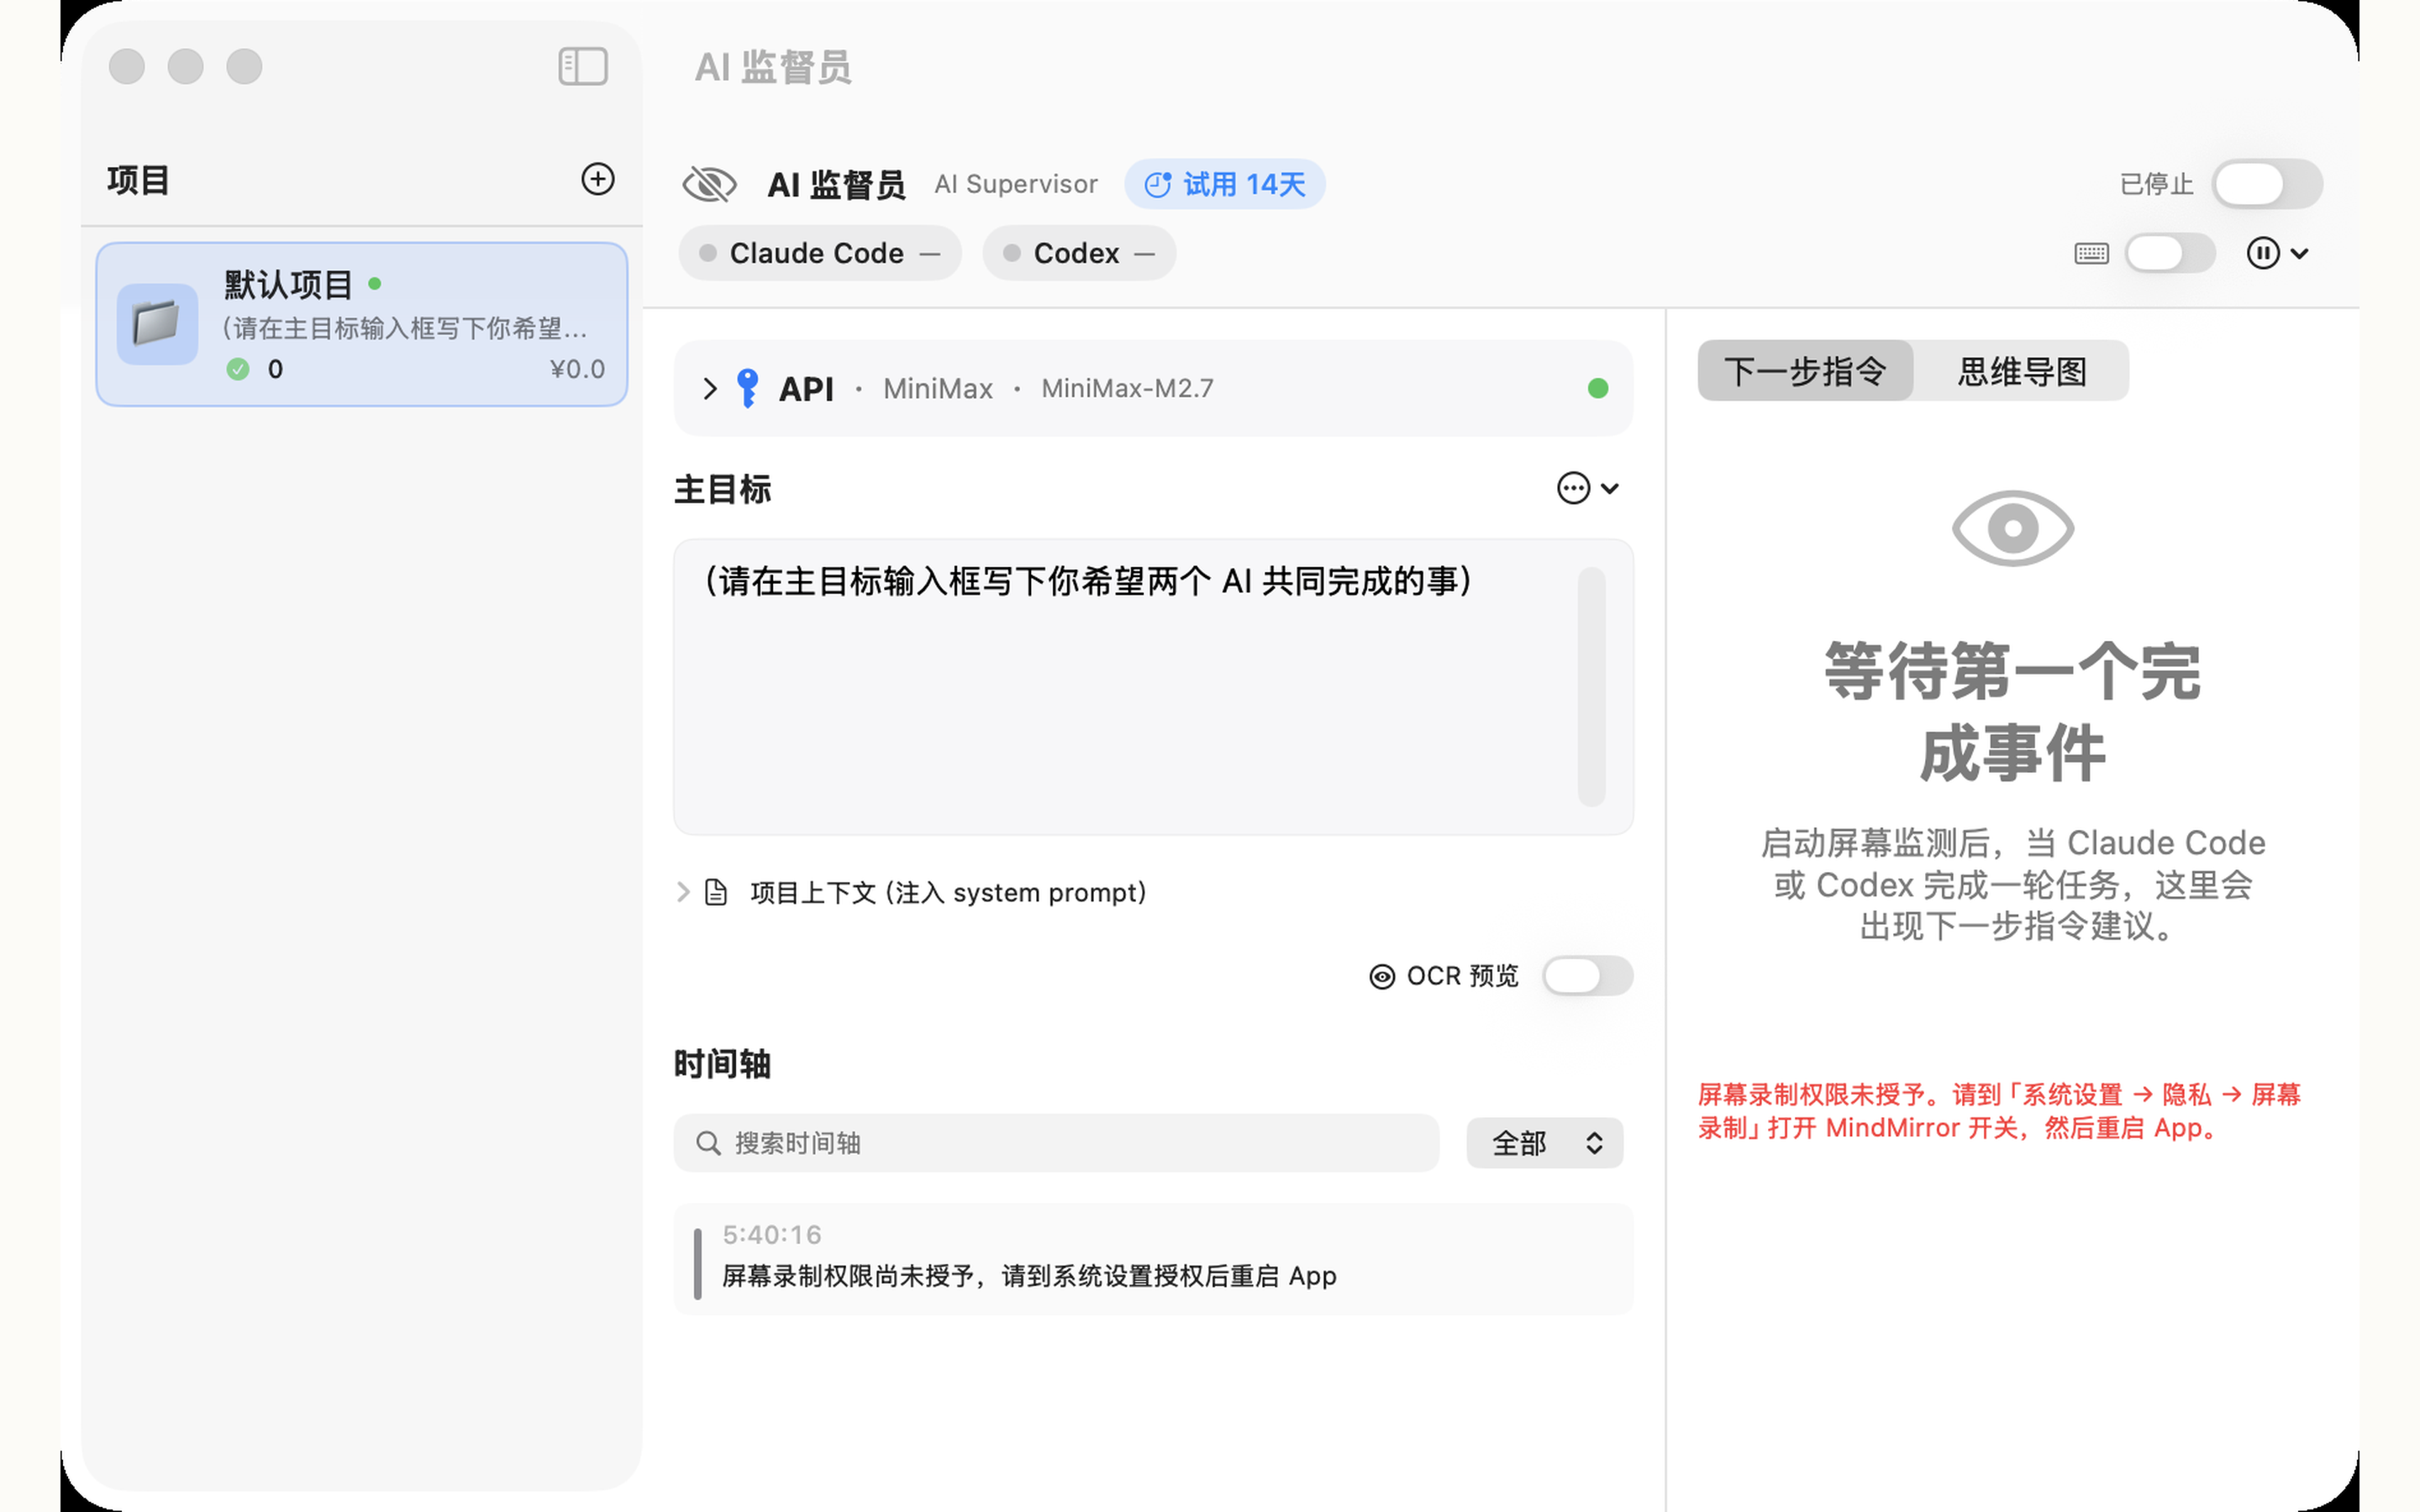Viewport: 2420px width, 1512px height.
Task: Open the 全部 timeline filter dropdown
Action: click(1544, 1143)
